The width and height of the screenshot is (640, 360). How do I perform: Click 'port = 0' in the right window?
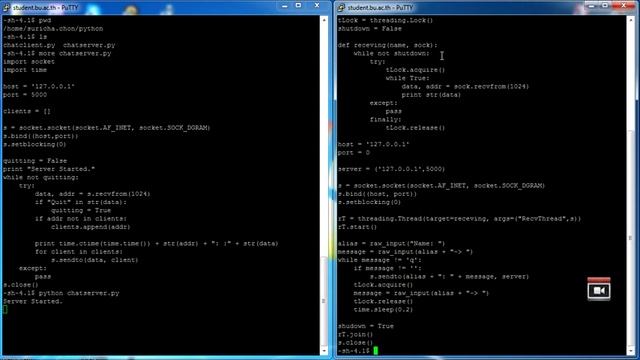tap(353, 153)
